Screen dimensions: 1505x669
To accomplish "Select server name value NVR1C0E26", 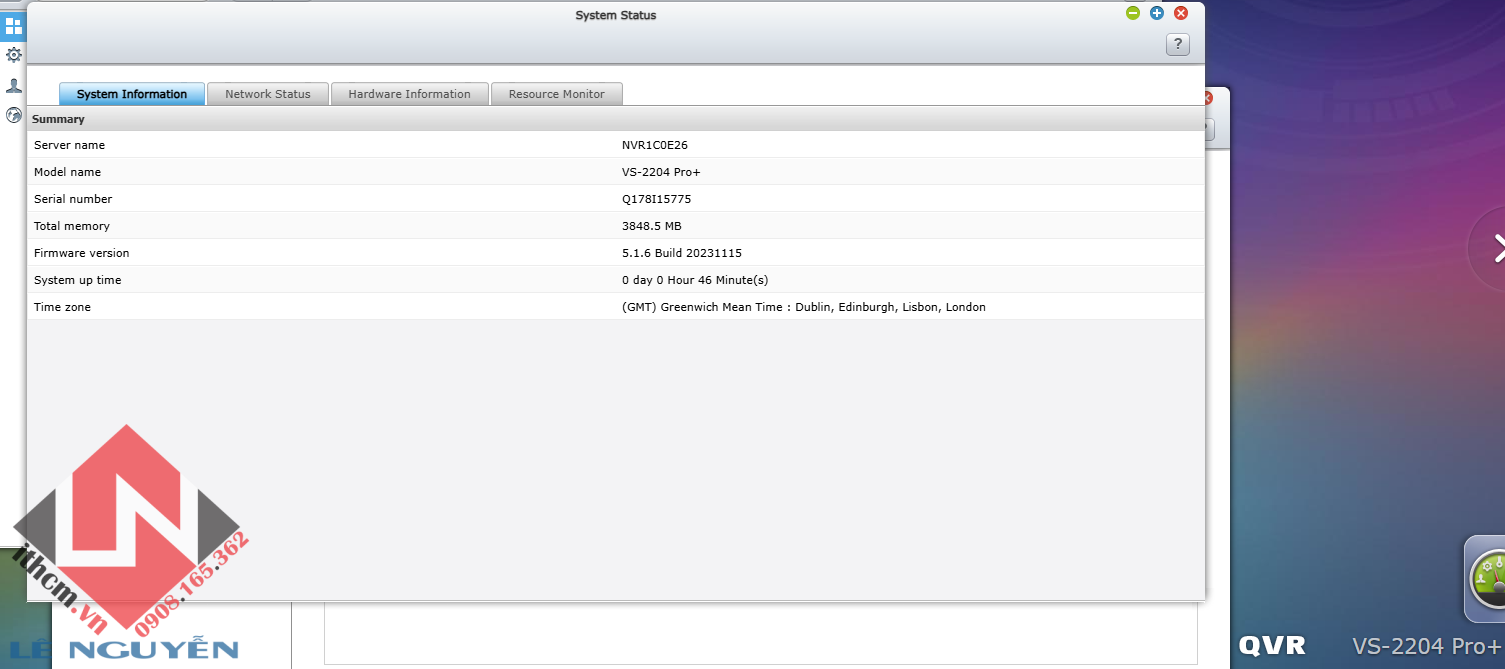I will (655, 145).
